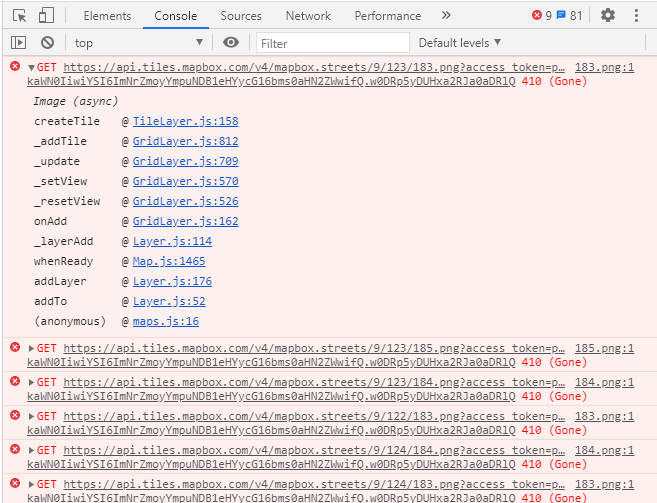Image resolution: width=657 pixels, height=503 pixels.
Task: Open Layer.js:52 source link
Action: pos(169,301)
